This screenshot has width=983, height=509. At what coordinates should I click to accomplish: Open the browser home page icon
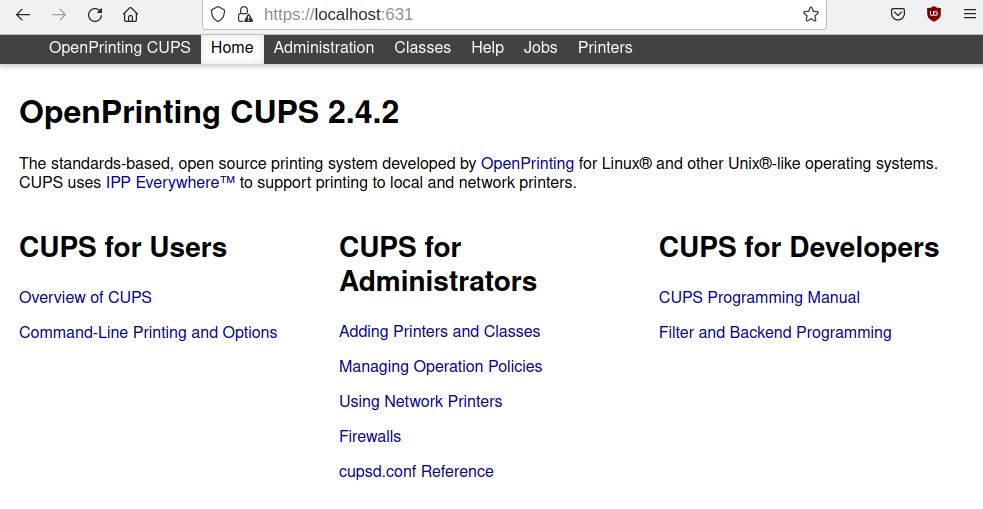130,14
